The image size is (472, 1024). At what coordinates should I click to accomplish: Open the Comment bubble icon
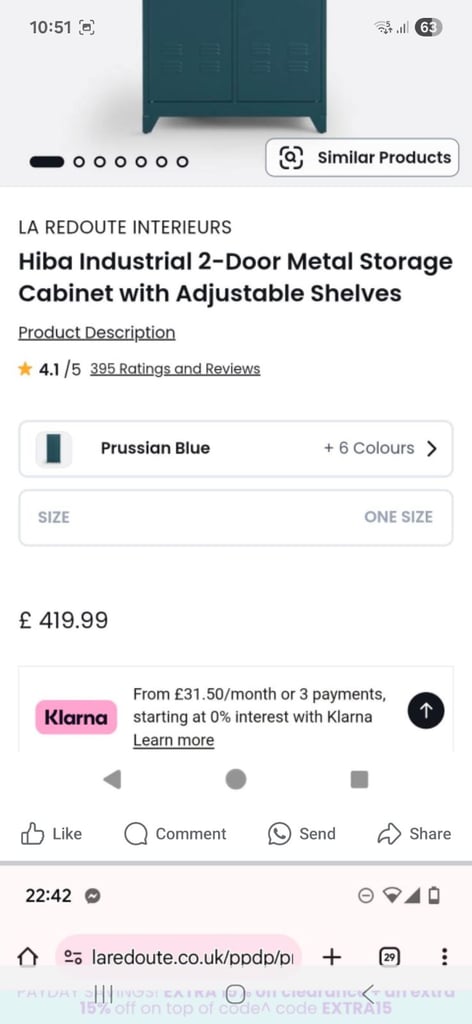pos(136,834)
